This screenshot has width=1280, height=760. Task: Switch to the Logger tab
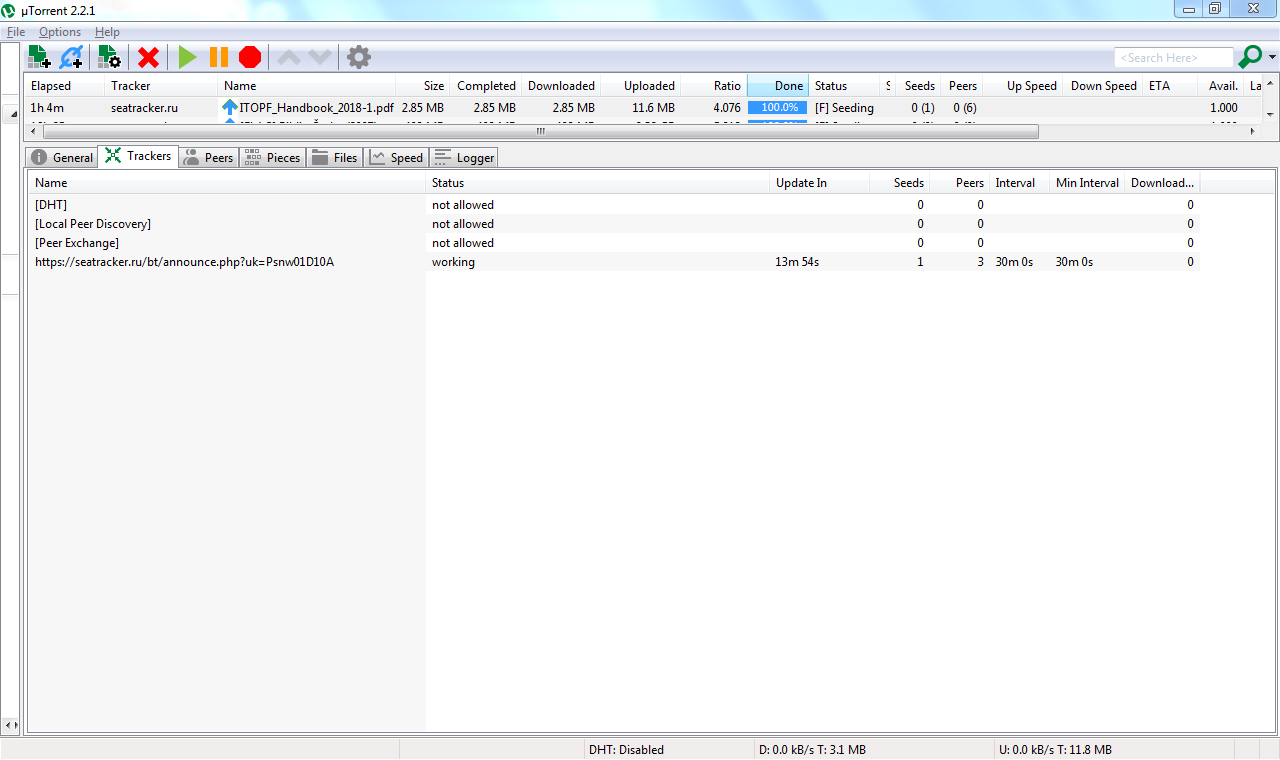point(464,157)
